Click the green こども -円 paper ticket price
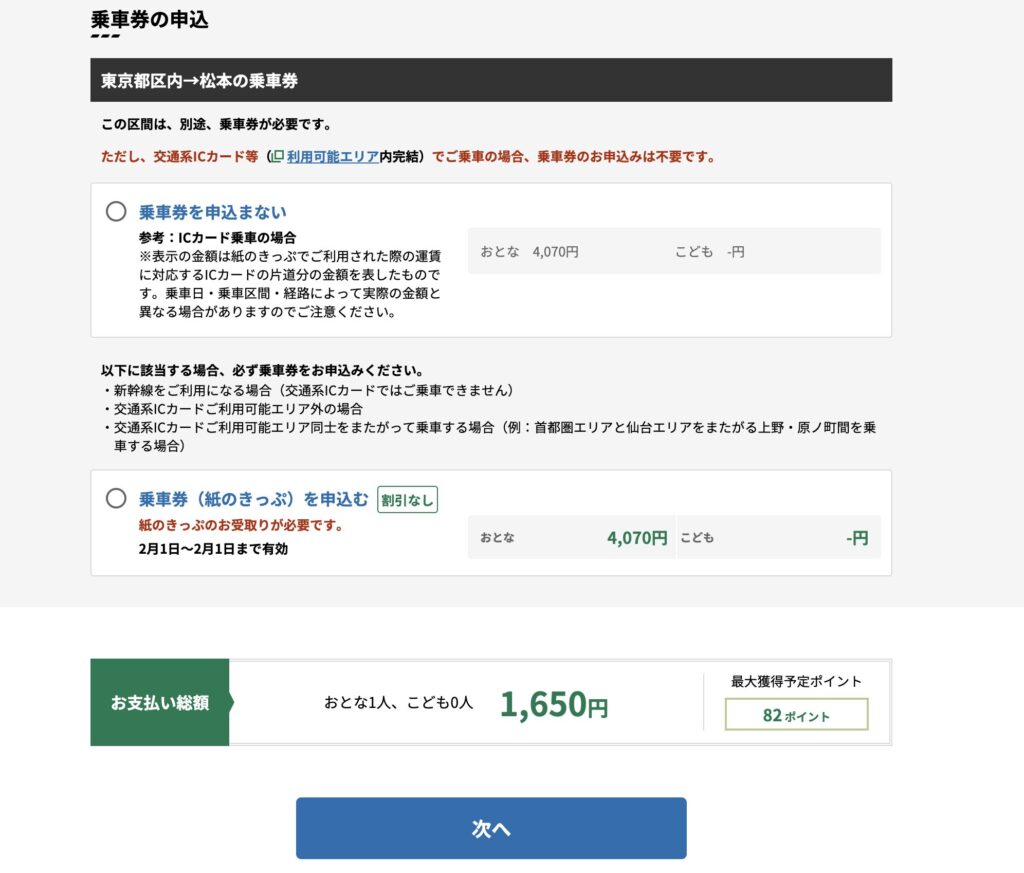The height and width of the screenshot is (873, 1024). [856, 538]
